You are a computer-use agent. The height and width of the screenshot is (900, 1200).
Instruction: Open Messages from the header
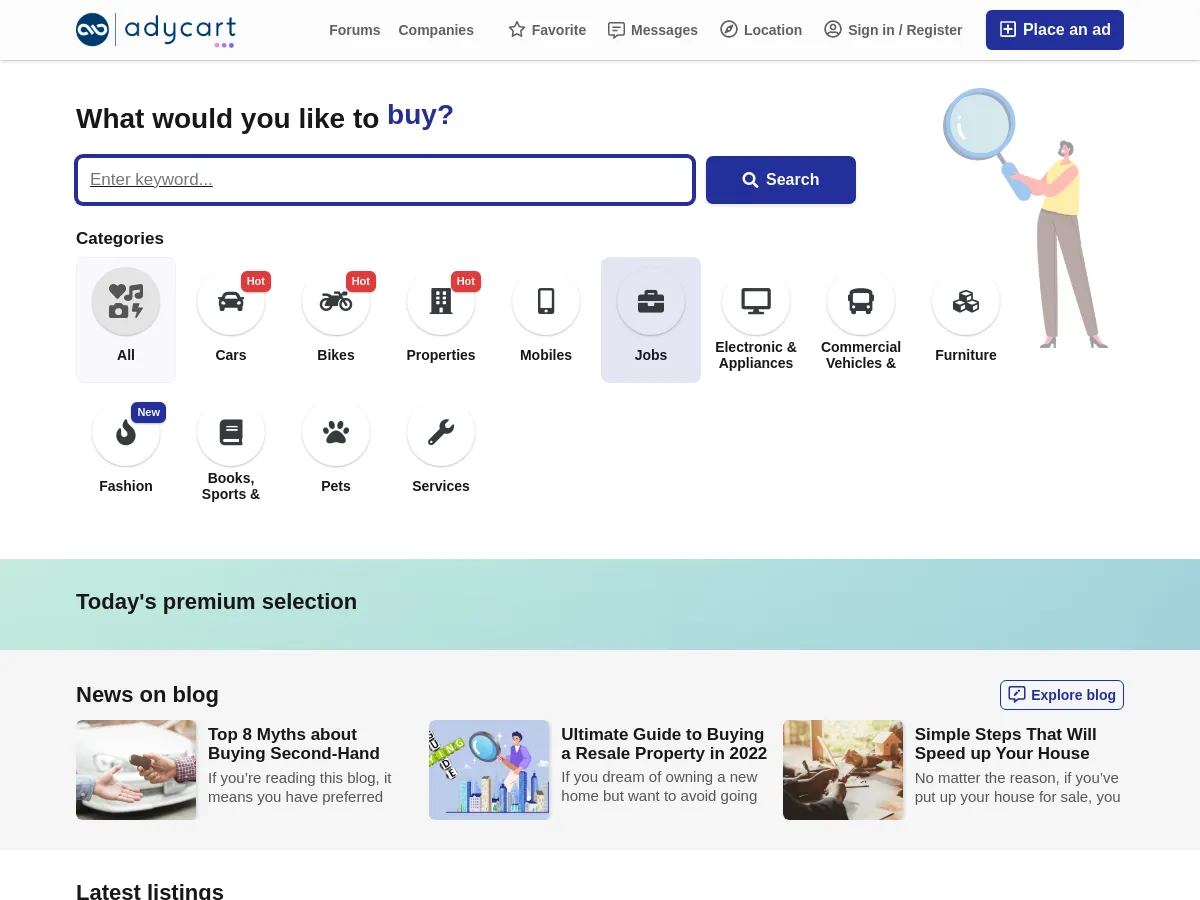[652, 30]
